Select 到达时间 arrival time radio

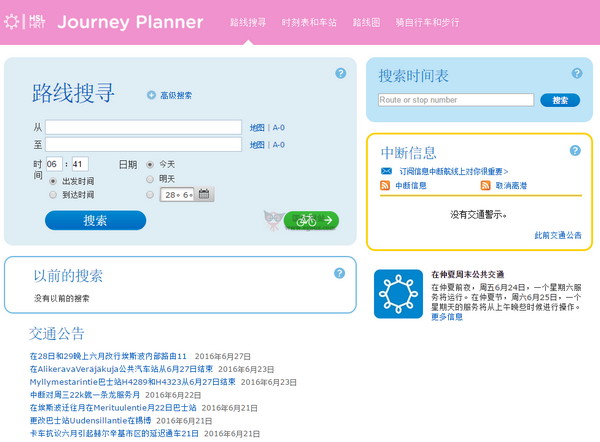point(53,195)
